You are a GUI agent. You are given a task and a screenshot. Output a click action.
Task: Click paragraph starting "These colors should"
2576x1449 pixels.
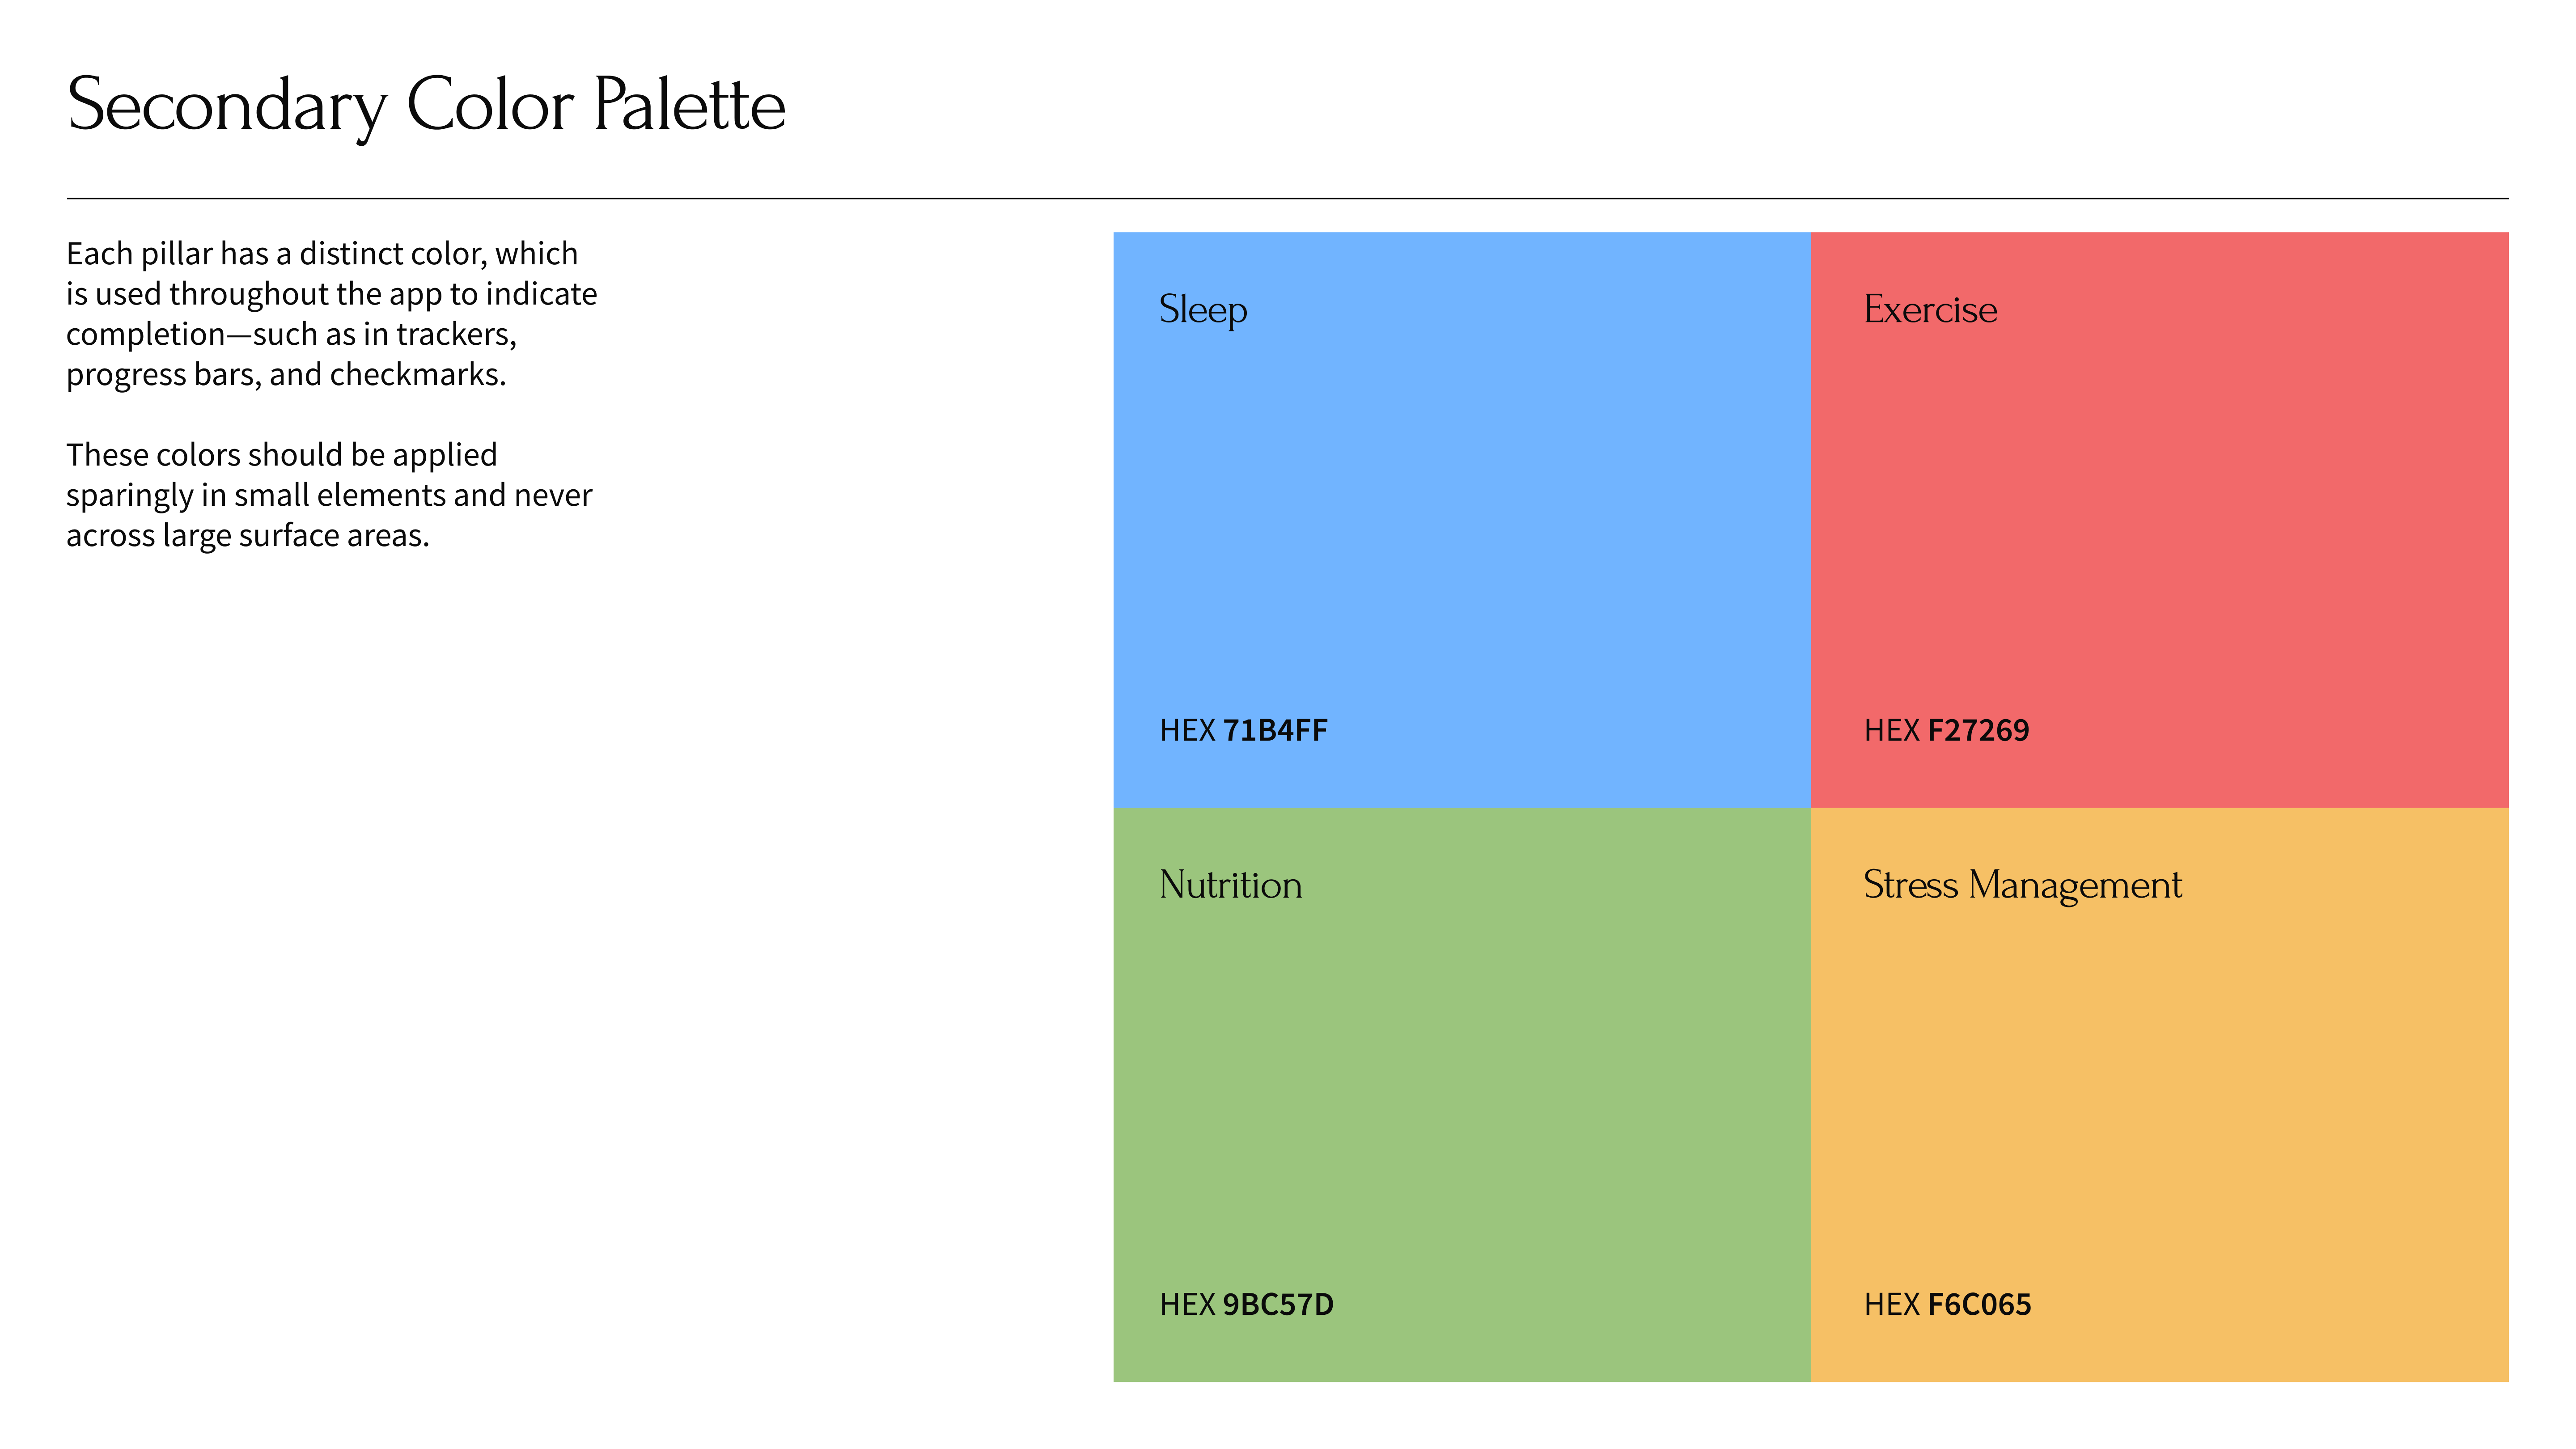click(329, 495)
